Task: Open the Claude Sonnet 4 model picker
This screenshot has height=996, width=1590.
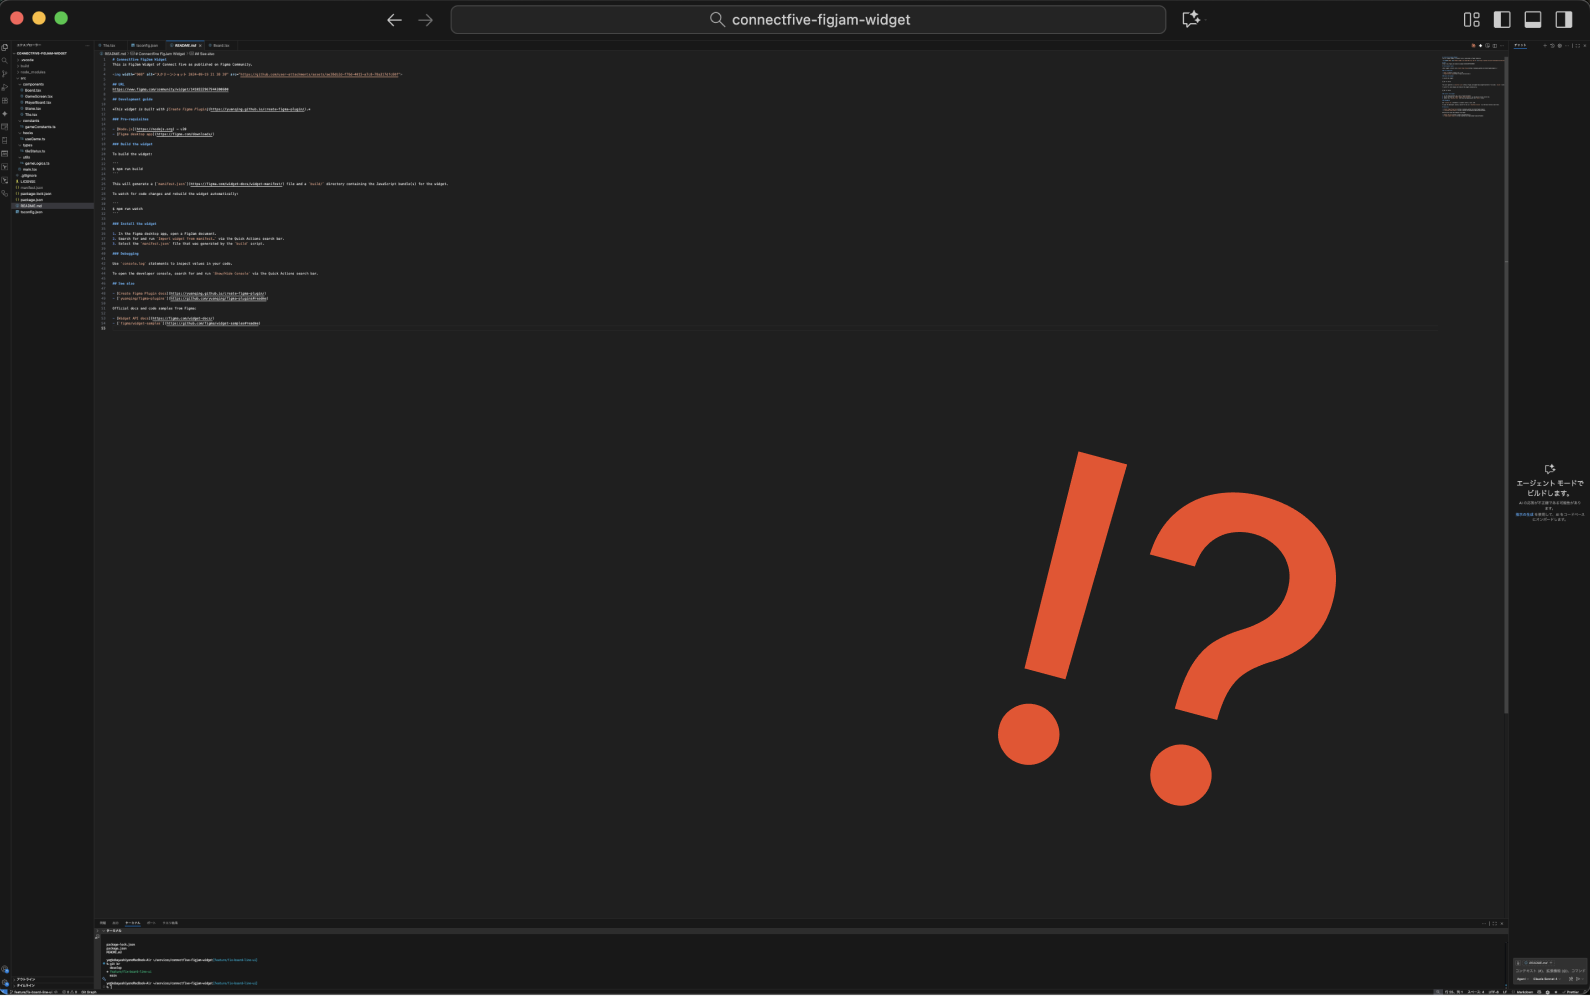Action: point(1546,979)
